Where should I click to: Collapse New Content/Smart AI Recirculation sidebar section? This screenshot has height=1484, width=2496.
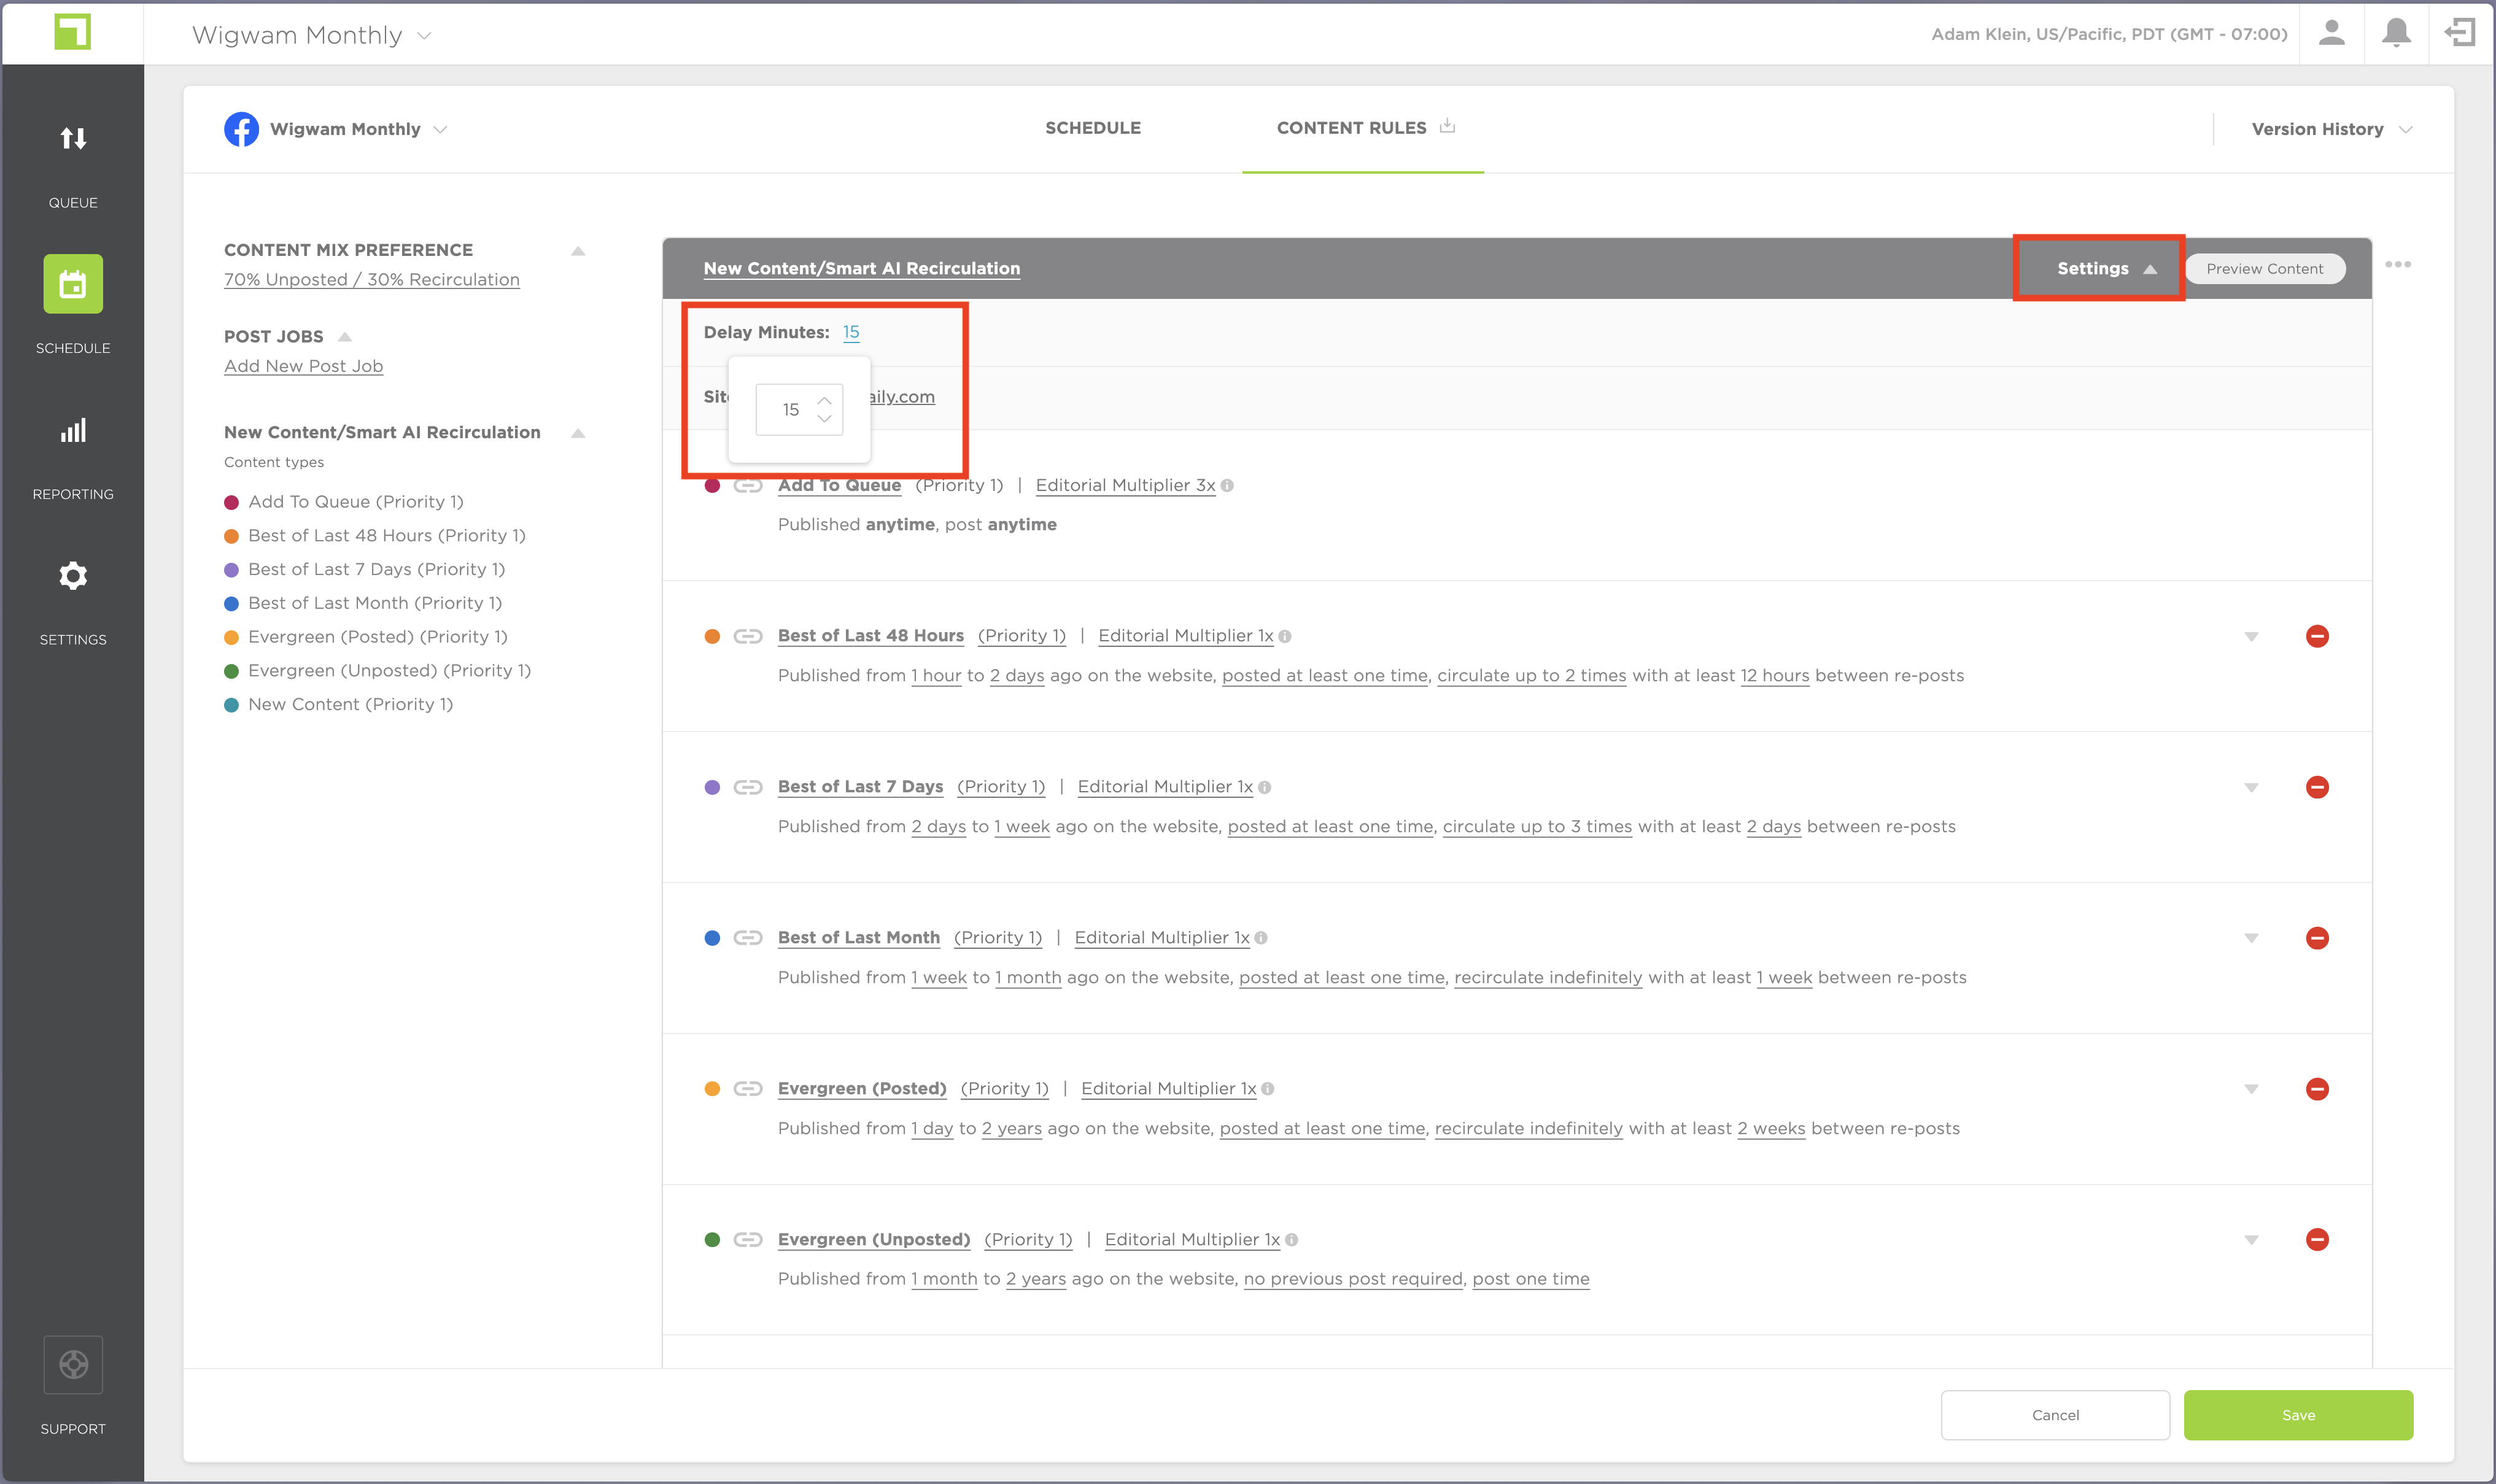[578, 433]
